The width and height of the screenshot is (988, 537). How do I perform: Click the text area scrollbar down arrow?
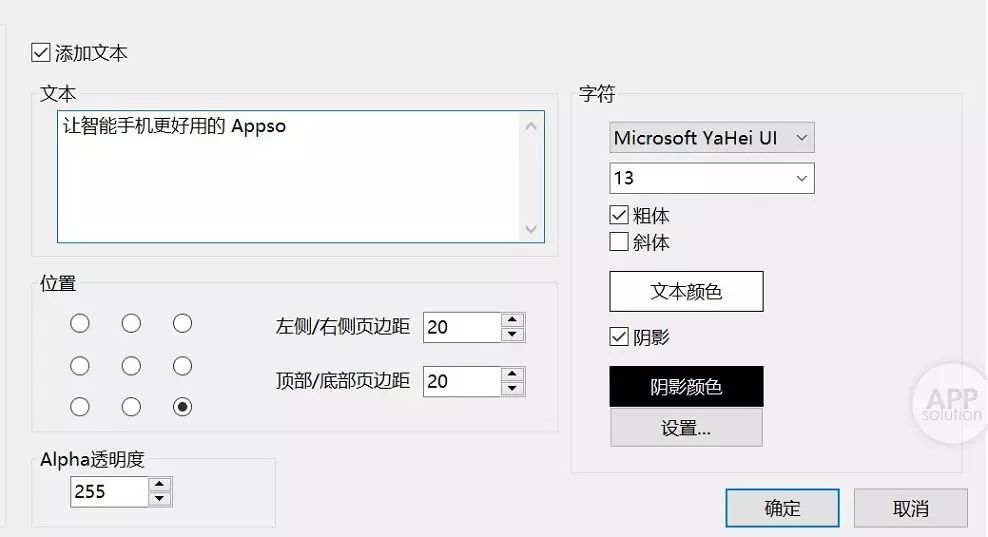tap(532, 229)
